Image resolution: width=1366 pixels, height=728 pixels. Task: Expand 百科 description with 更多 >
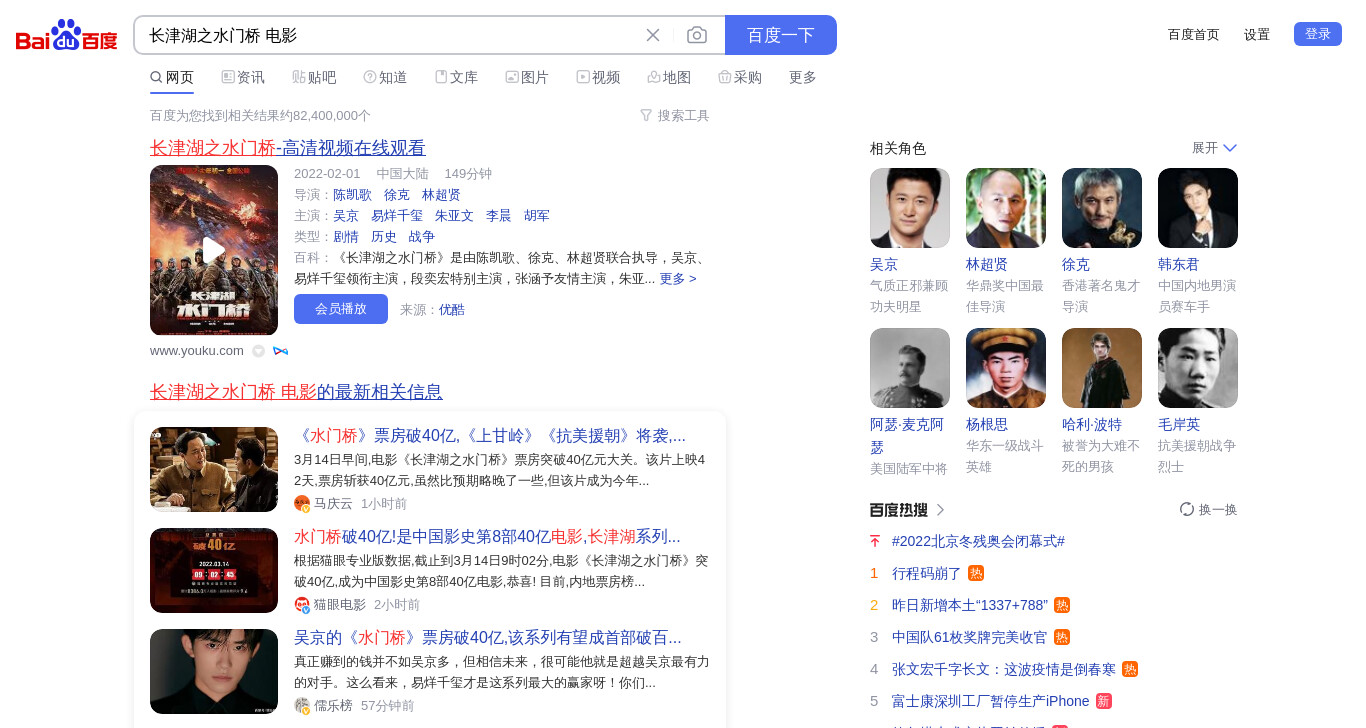click(678, 279)
